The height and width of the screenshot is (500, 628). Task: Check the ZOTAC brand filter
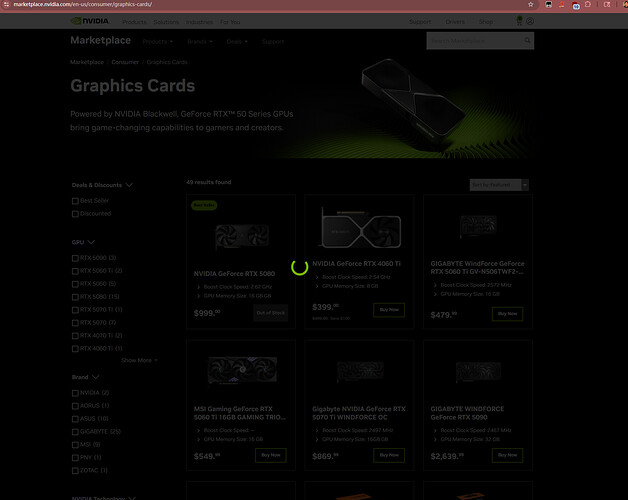(75, 470)
